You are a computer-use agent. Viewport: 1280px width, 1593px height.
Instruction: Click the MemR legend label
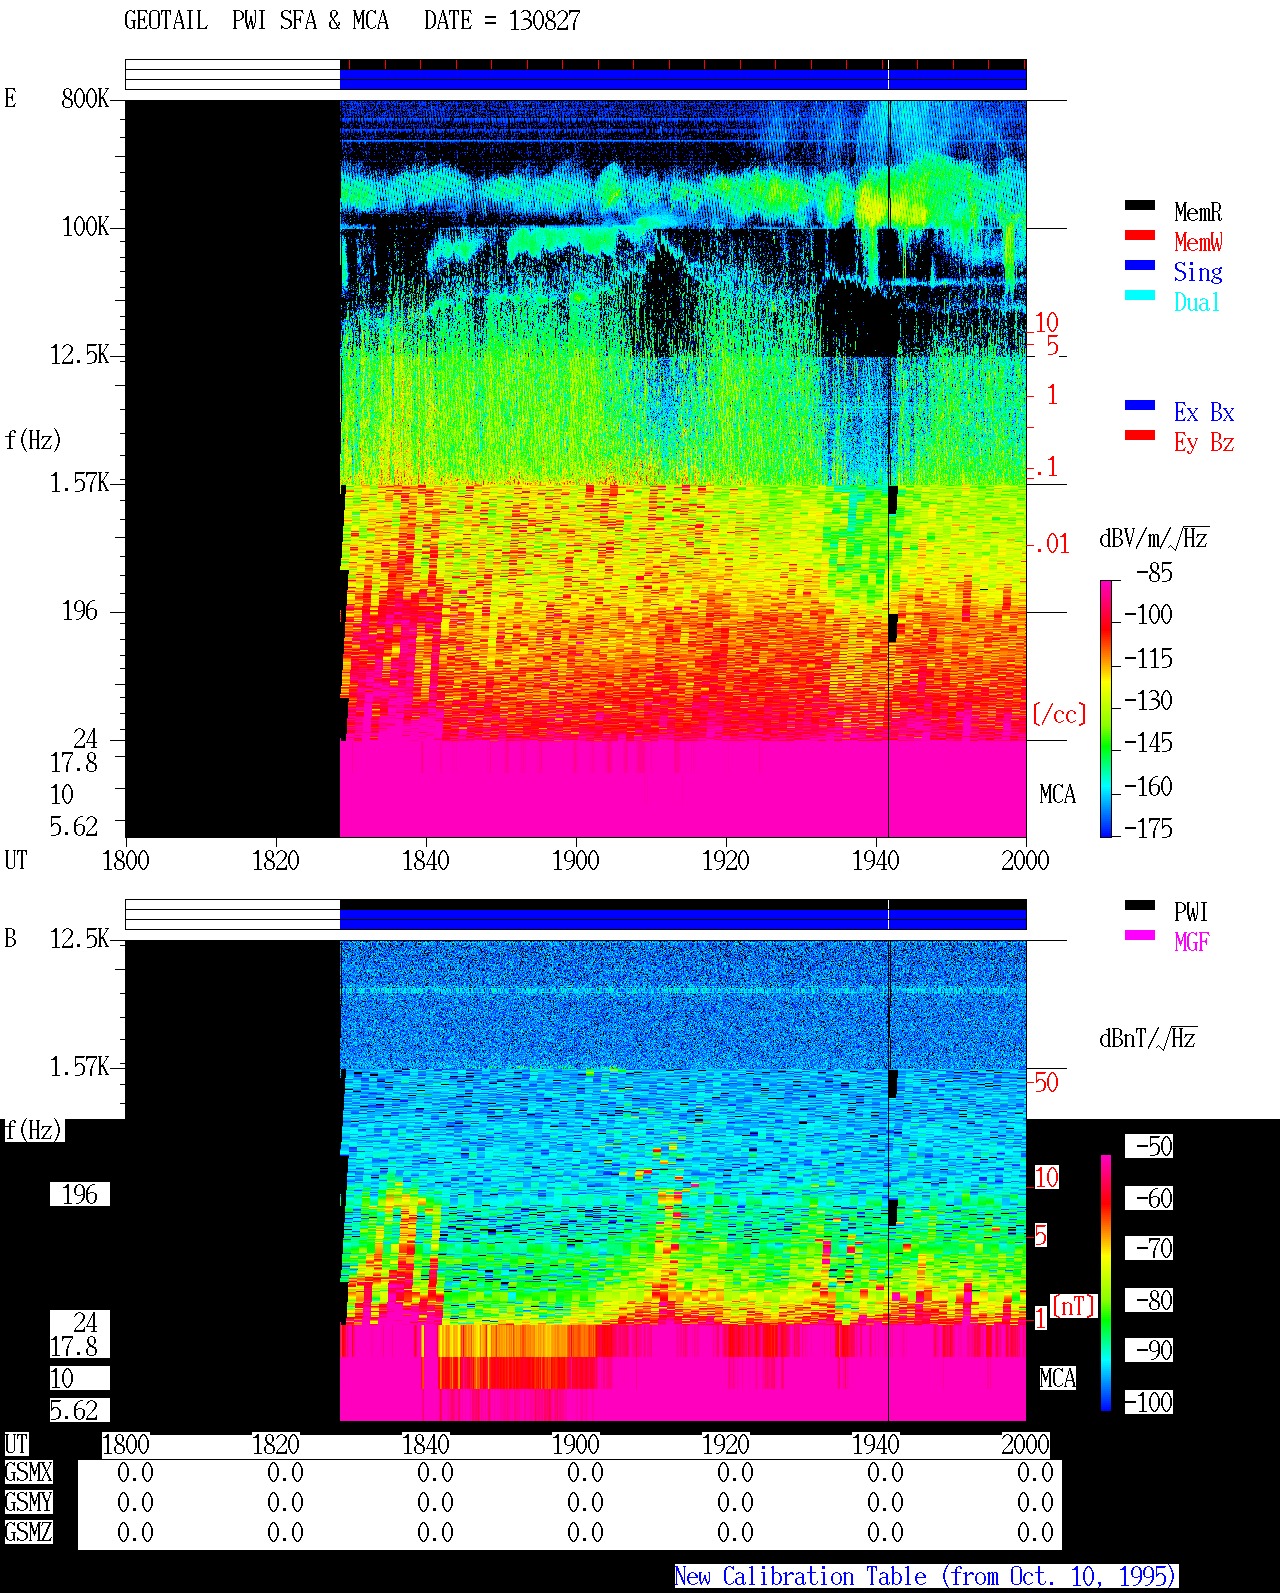point(1198,212)
